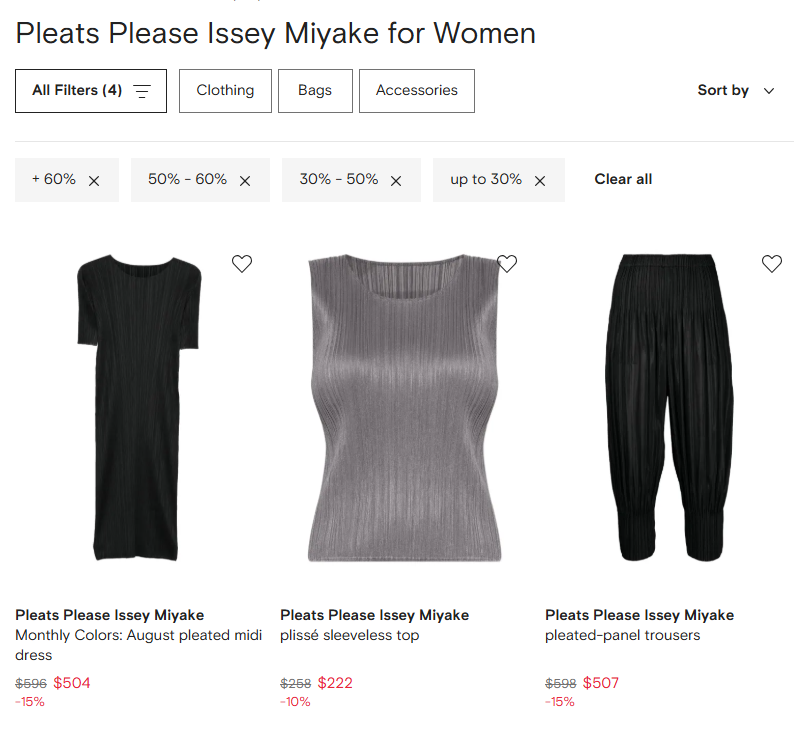
Task: Filter by Accessories category
Action: click(x=416, y=91)
